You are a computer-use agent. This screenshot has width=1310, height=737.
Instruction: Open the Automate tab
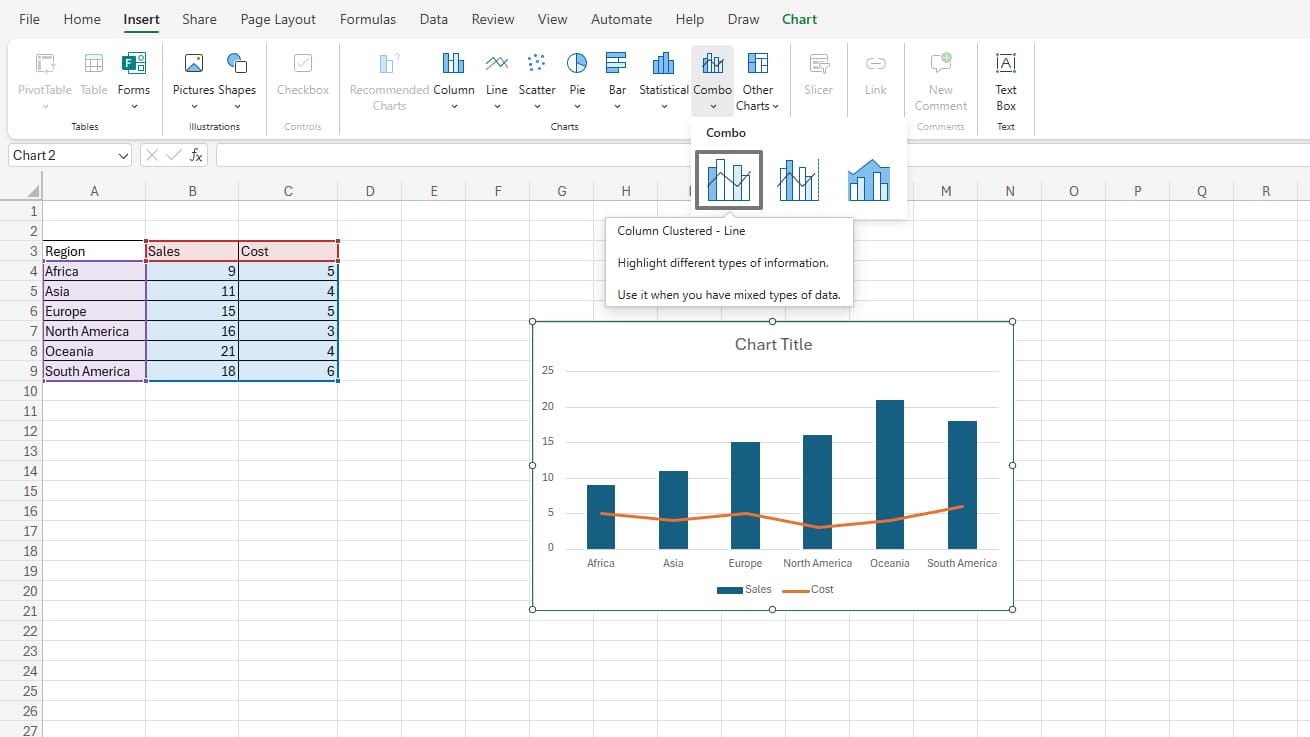[x=621, y=19]
